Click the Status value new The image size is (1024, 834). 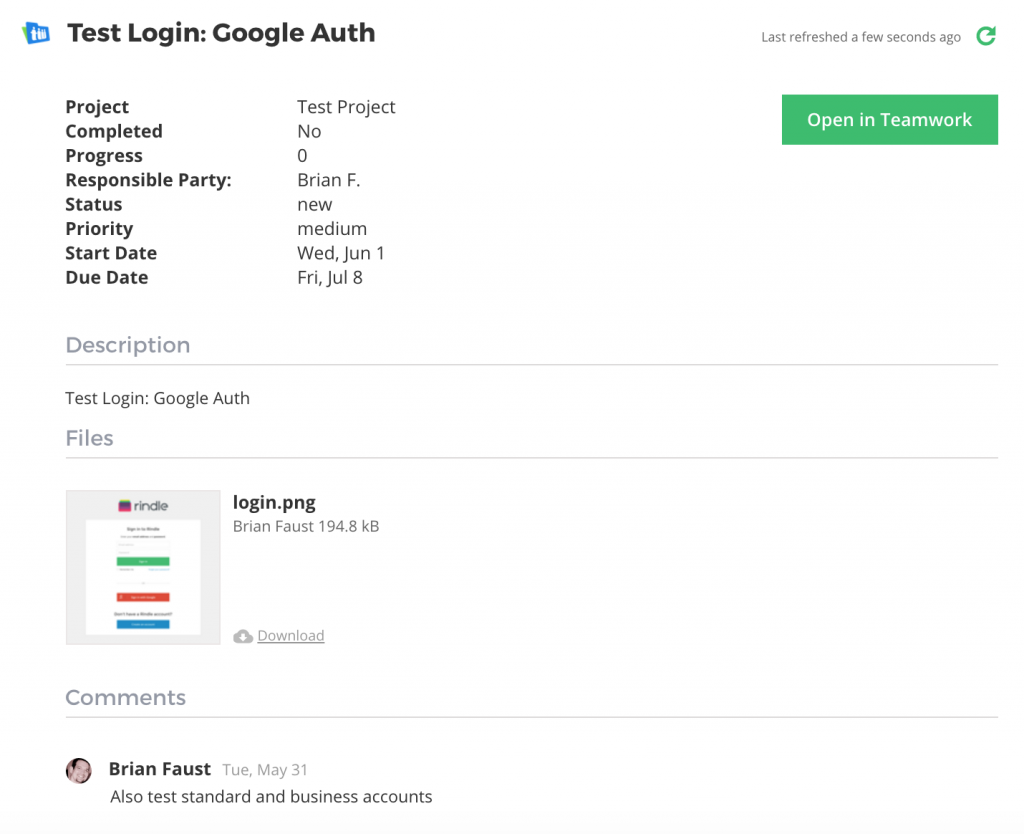coord(314,204)
